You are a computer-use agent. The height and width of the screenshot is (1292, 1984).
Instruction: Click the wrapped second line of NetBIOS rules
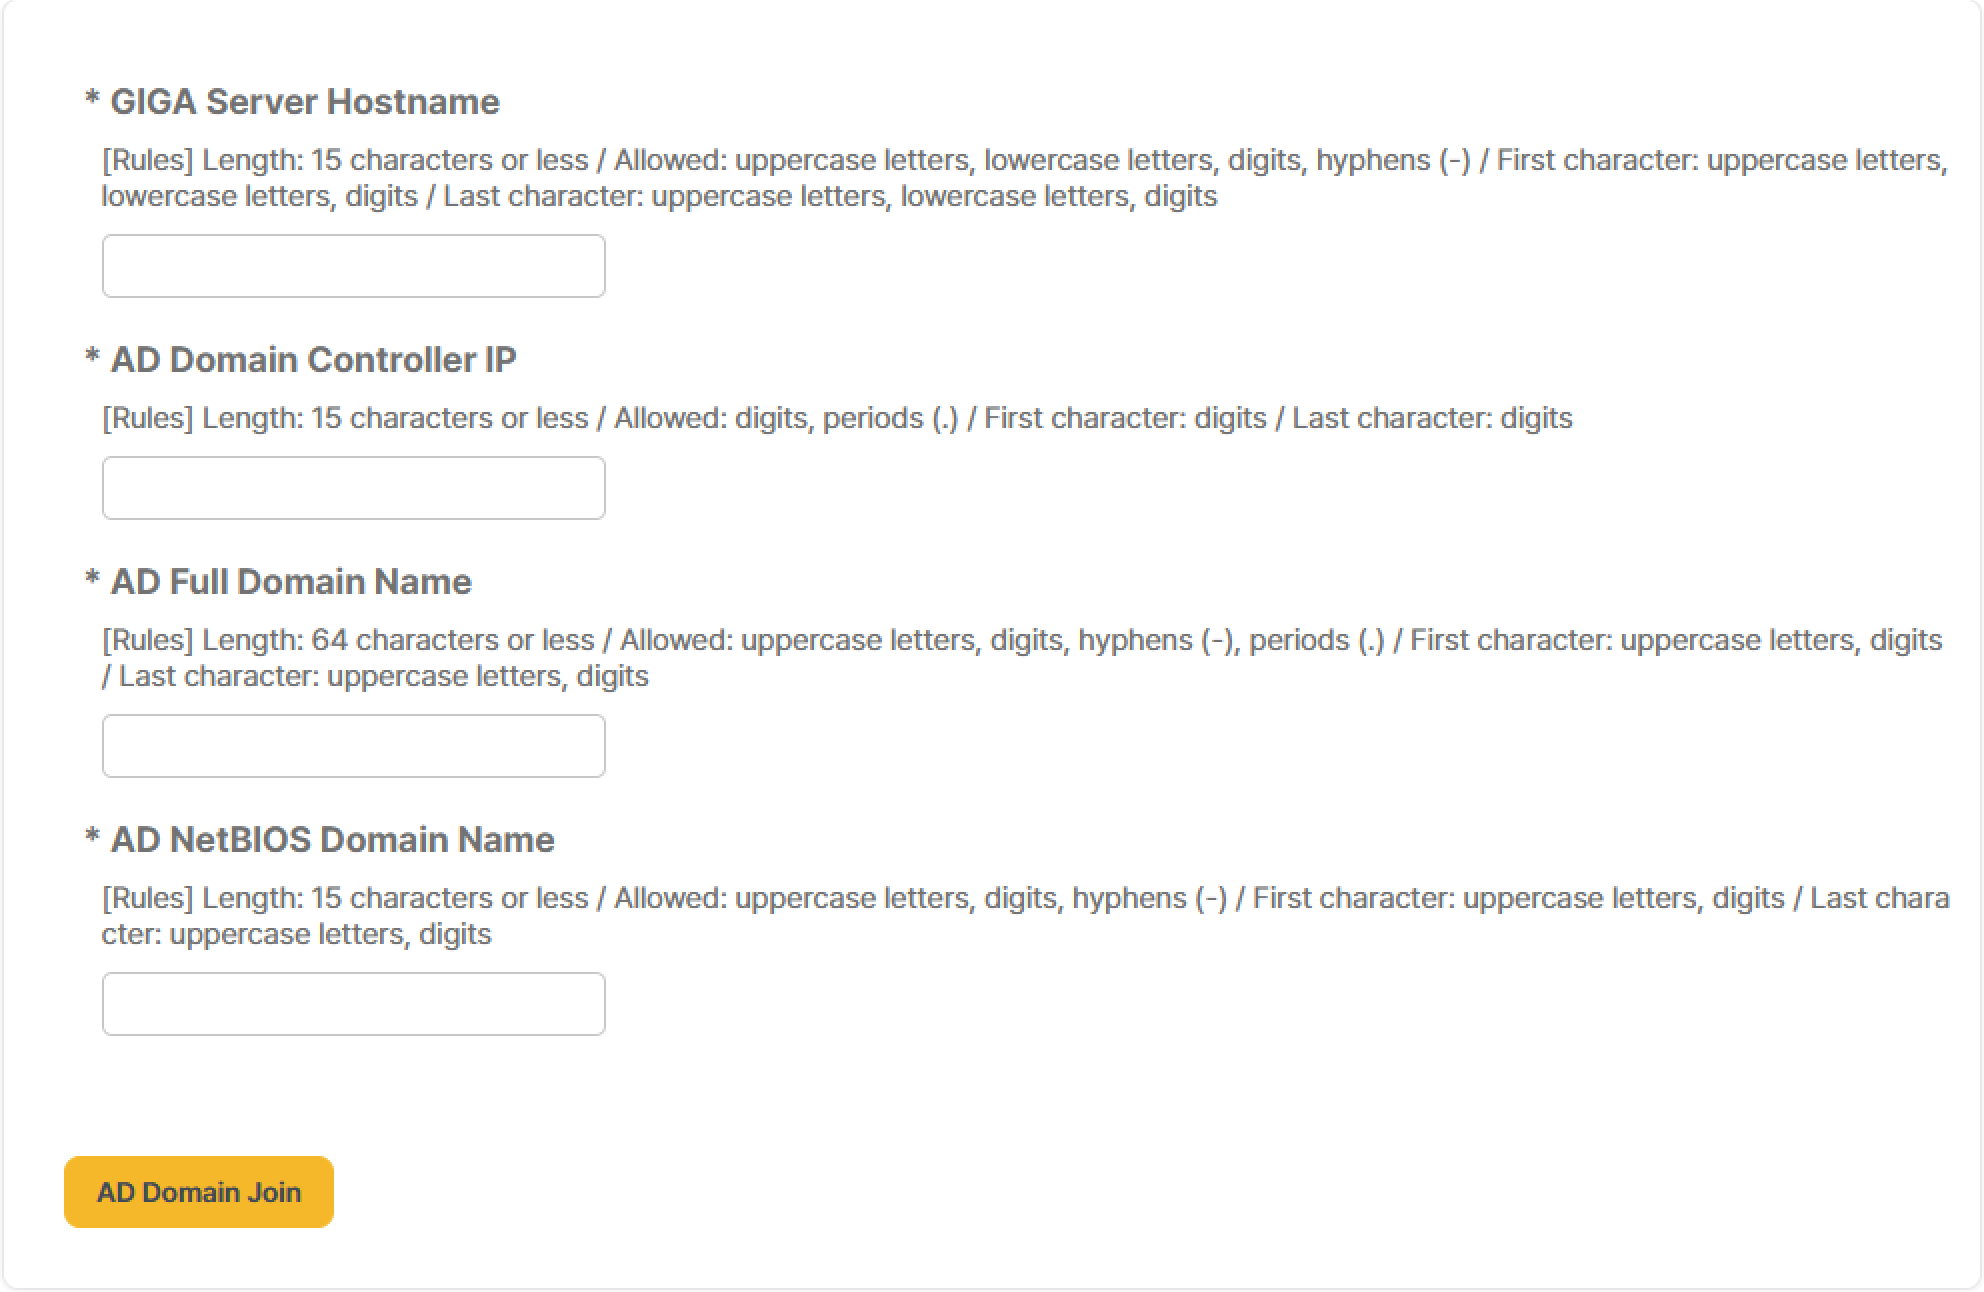pyautogui.click(x=297, y=934)
